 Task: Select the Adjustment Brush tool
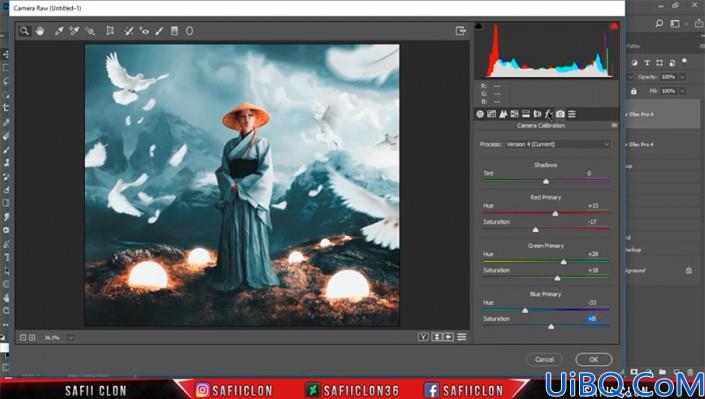point(159,31)
